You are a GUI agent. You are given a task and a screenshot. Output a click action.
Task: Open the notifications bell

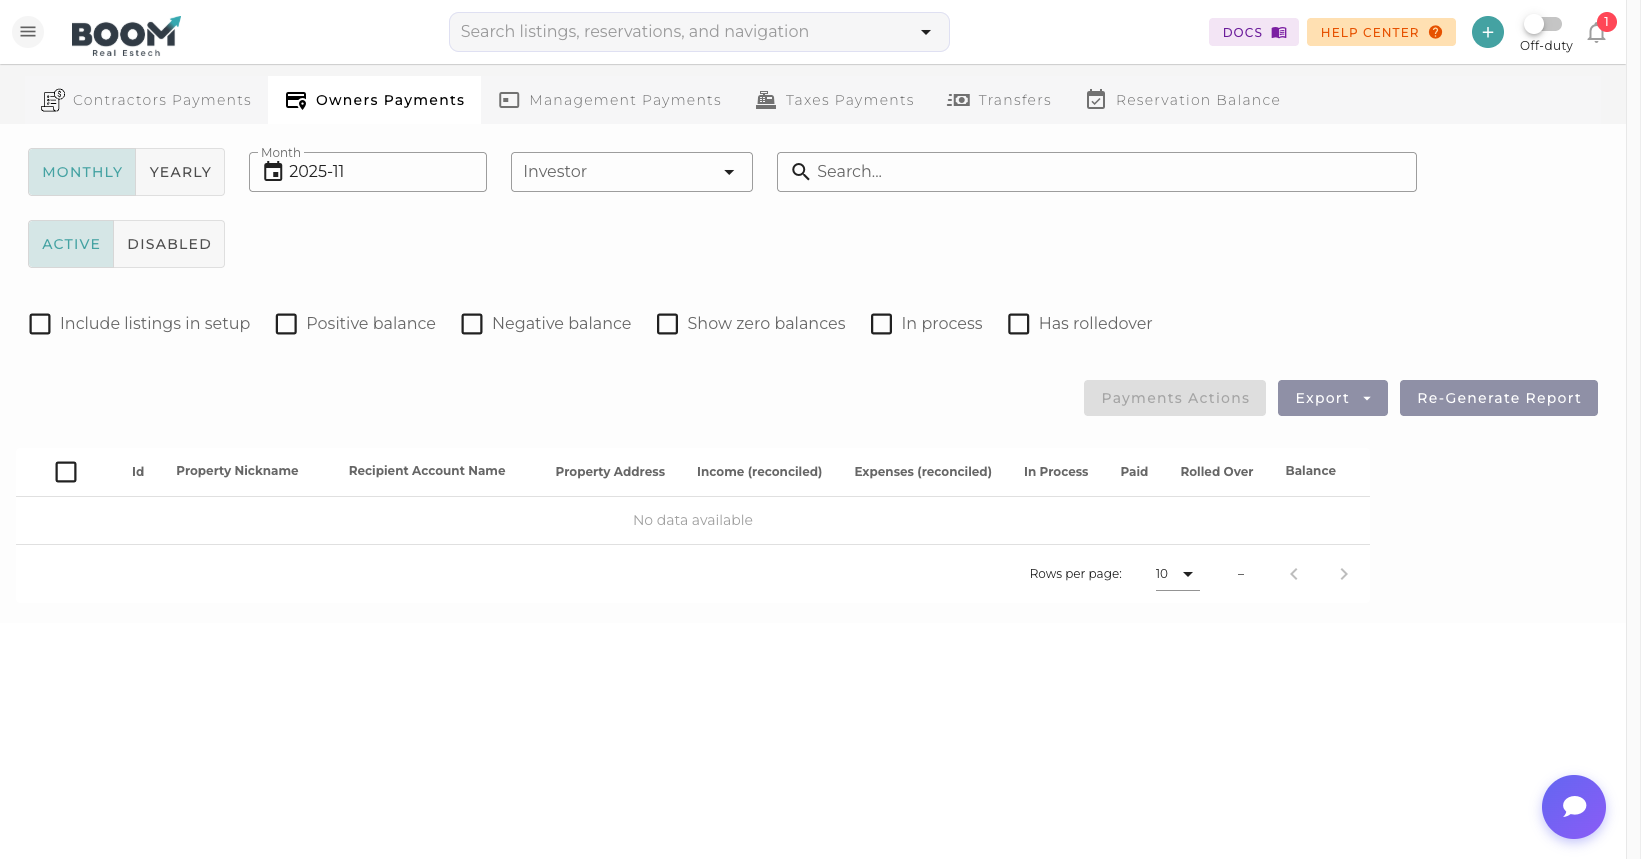point(1597,33)
